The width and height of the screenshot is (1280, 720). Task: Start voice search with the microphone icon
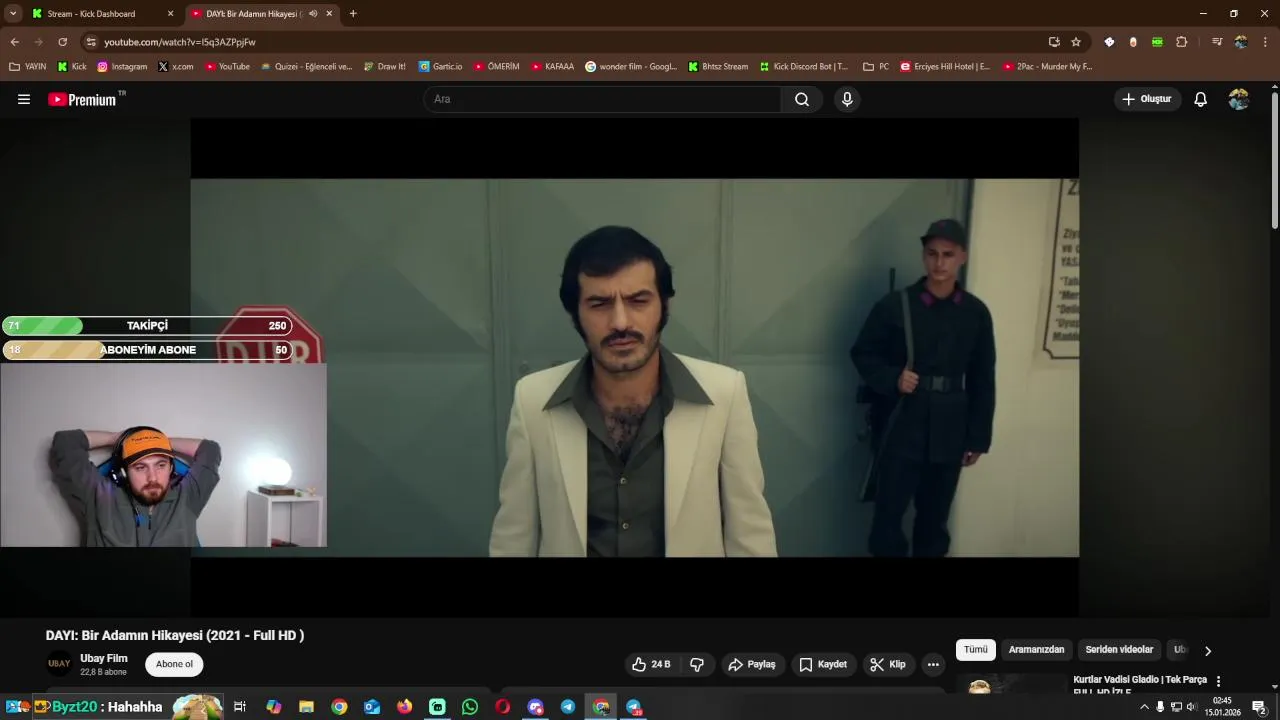(847, 99)
